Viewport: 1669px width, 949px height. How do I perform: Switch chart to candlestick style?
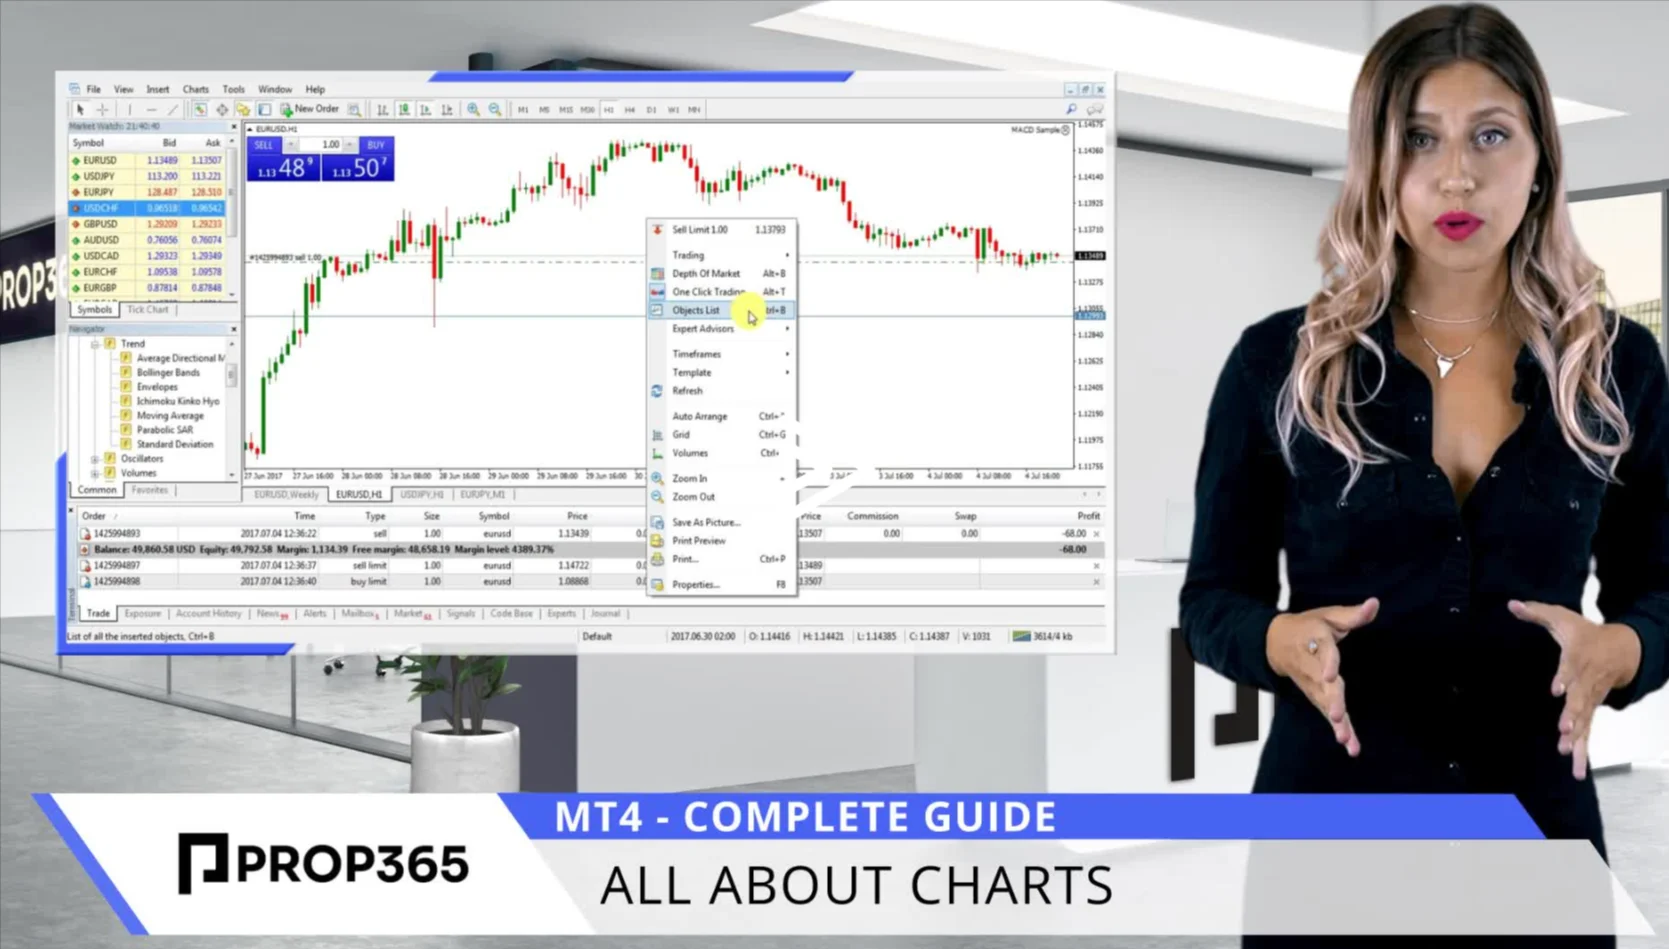tap(404, 110)
